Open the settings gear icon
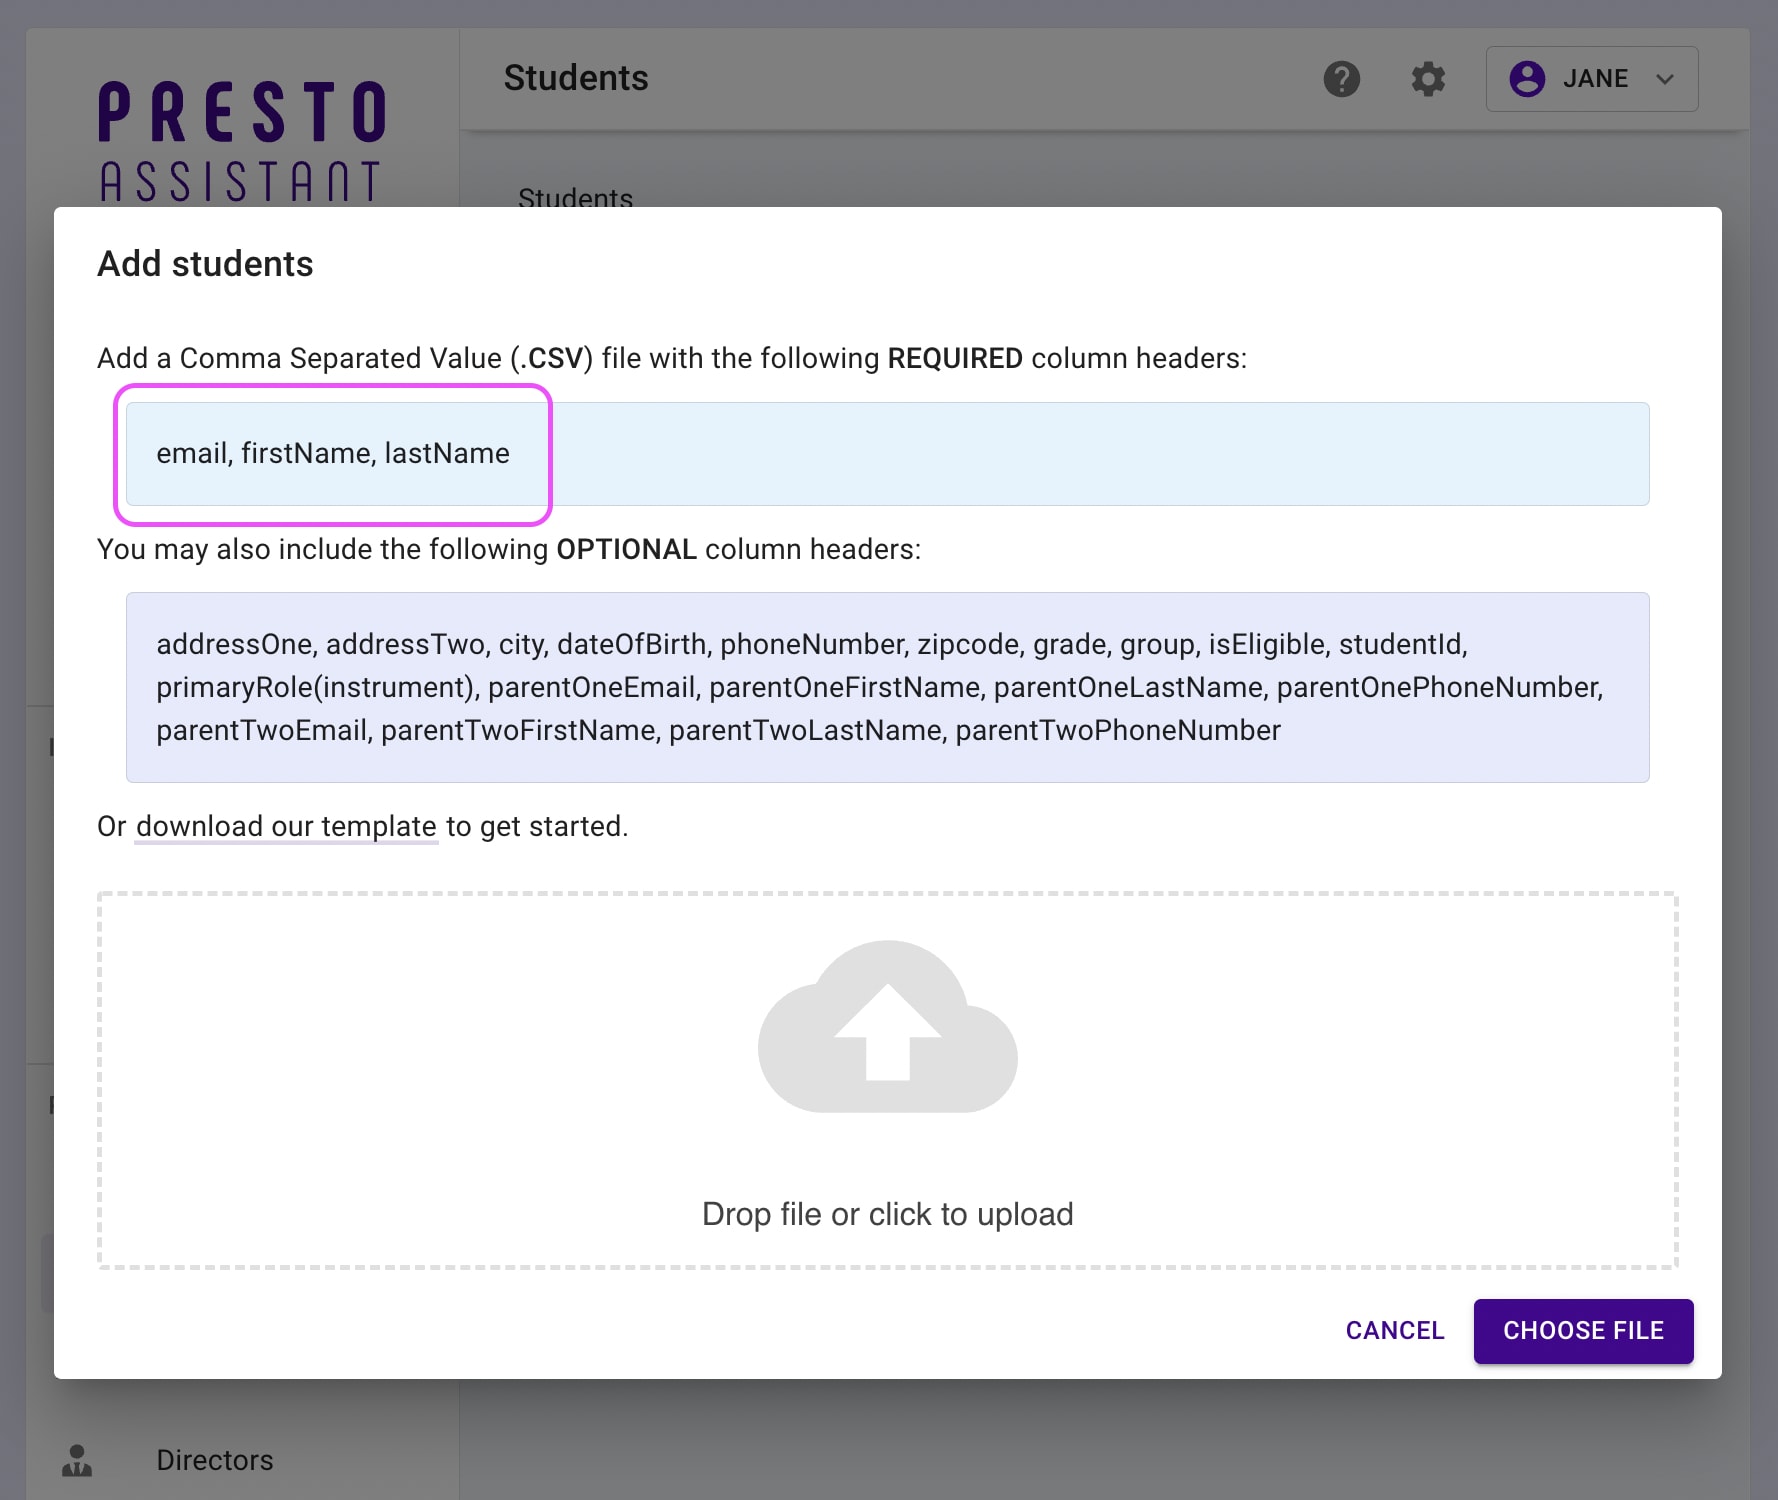 (x=1428, y=78)
